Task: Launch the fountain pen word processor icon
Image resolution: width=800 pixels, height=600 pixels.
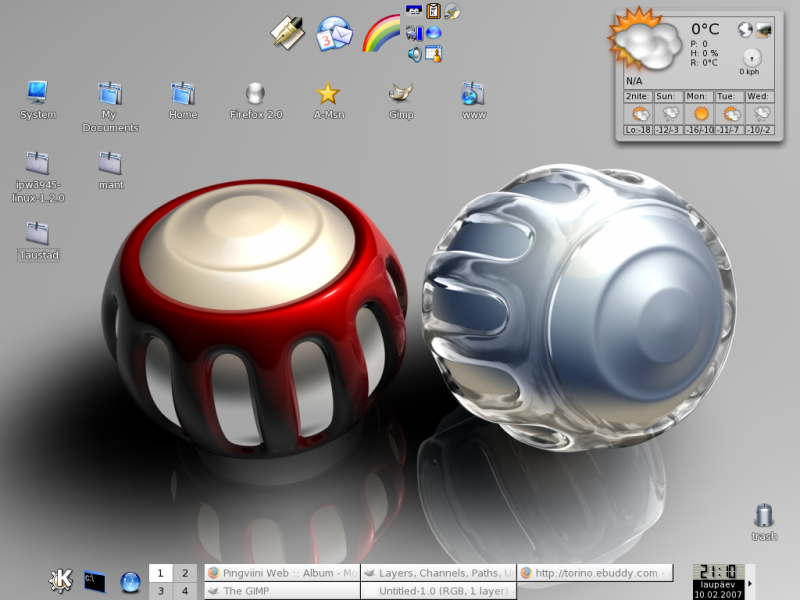Action: (x=288, y=33)
